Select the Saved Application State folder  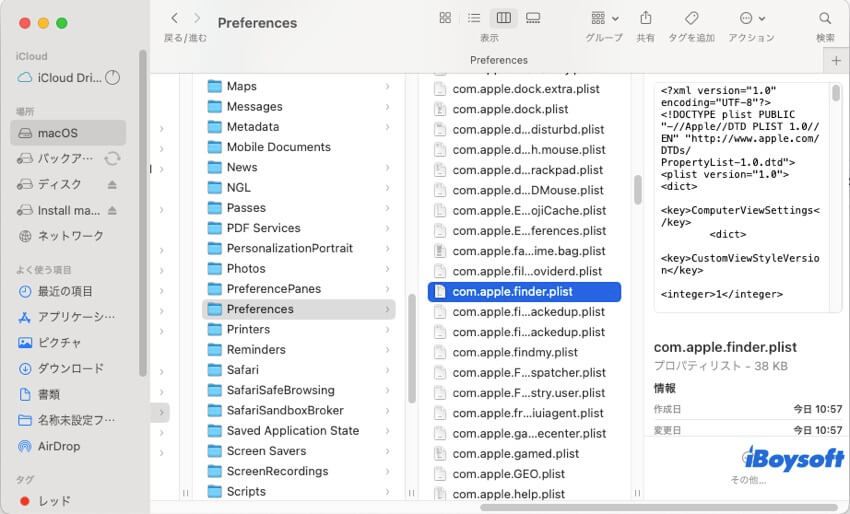(x=299, y=431)
